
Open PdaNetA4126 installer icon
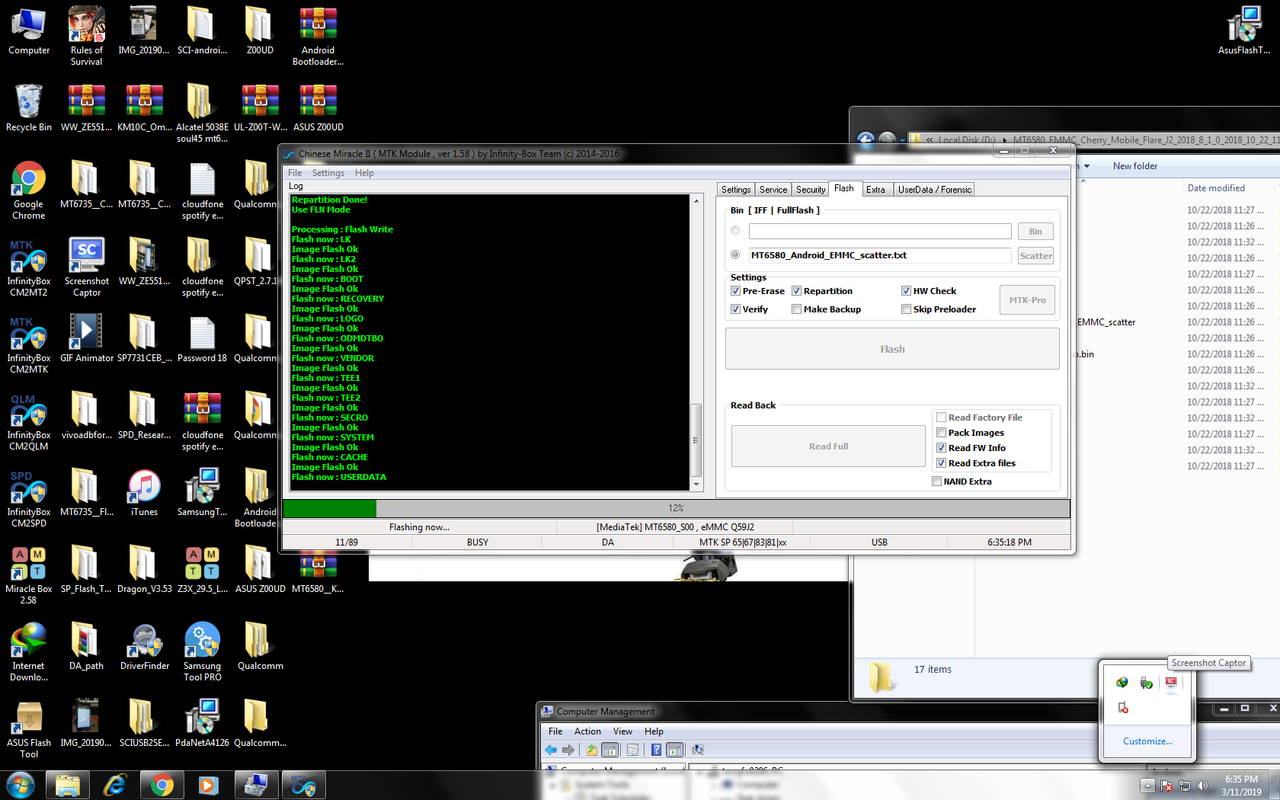[202, 723]
